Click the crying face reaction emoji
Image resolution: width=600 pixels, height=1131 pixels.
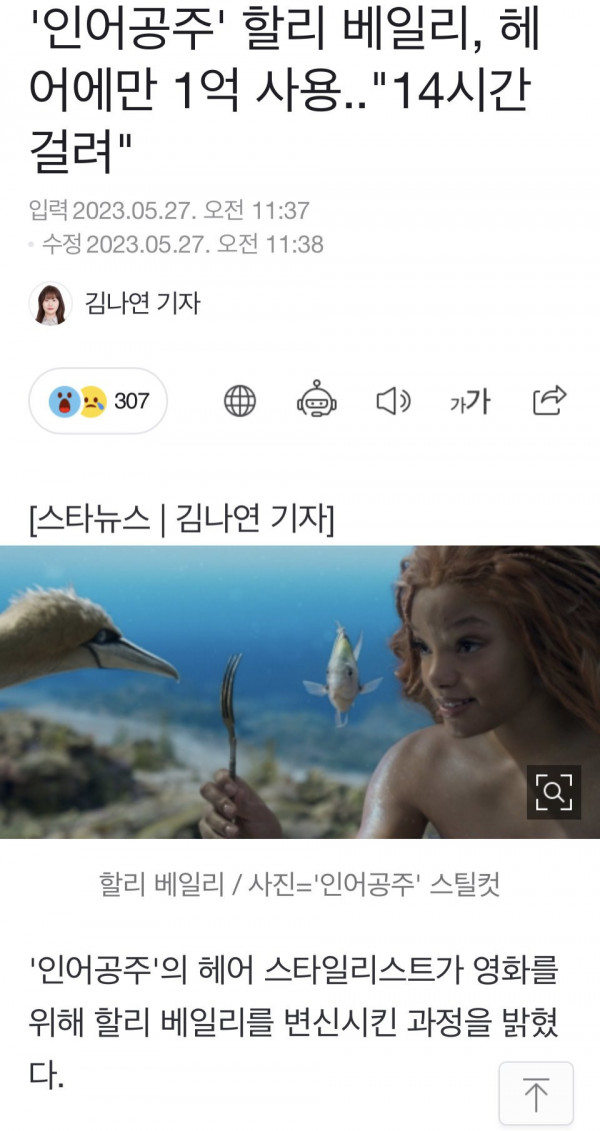click(x=93, y=400)
